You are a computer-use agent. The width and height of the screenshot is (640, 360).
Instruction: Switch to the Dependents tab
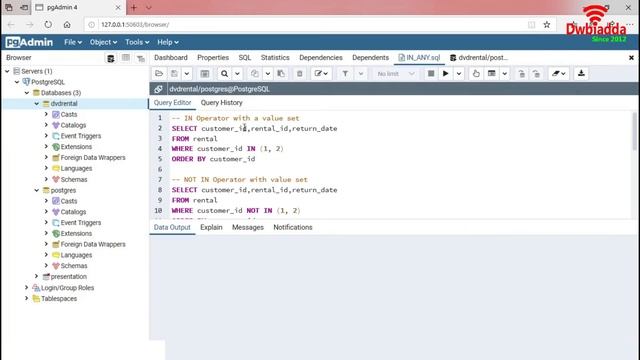[x=370, y=58]
